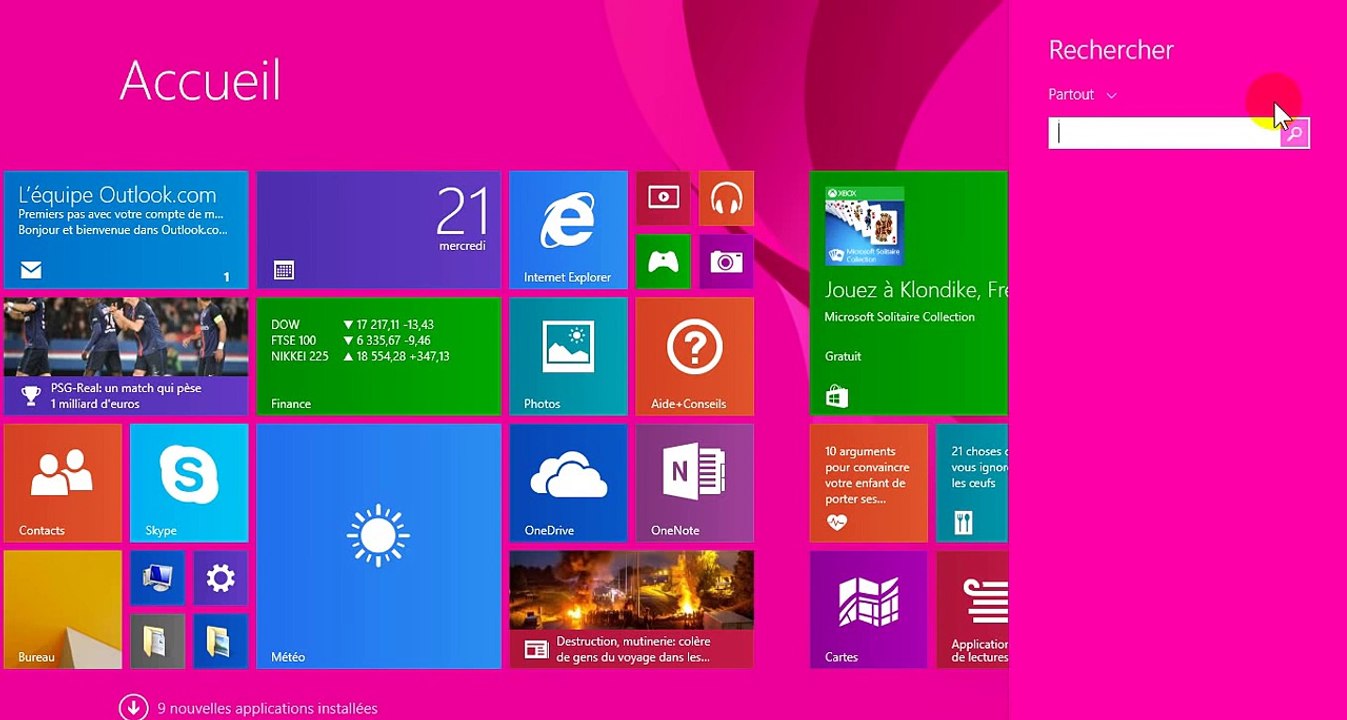Open the Météo weather tile
The height and width of the screenshot is (720, 1347).
(379, 546)
